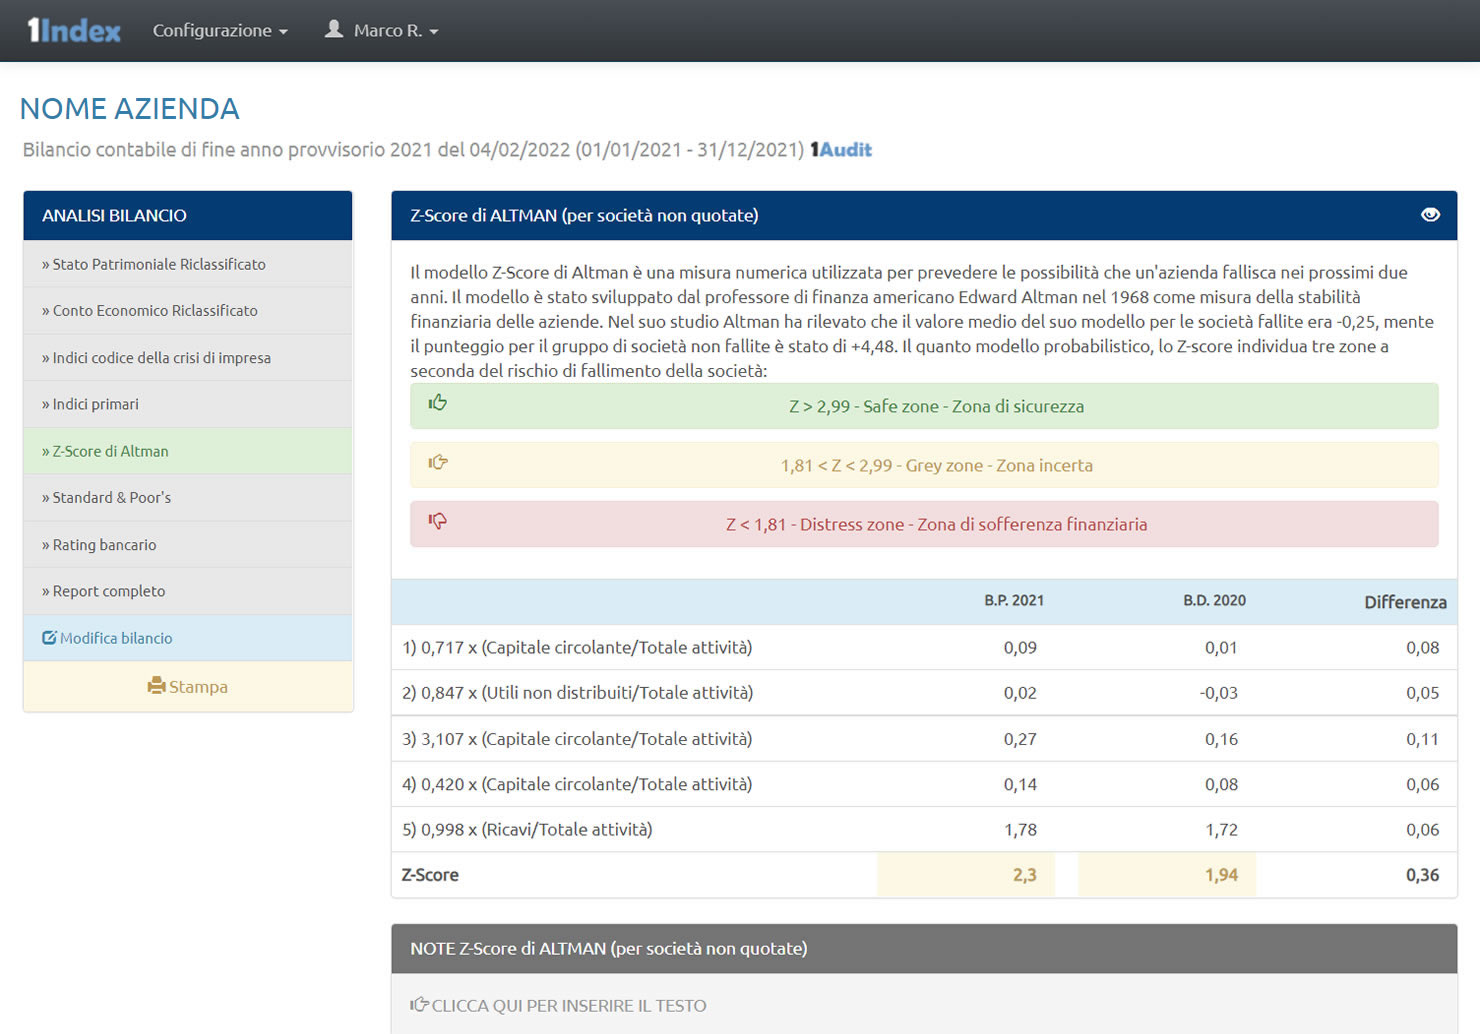Click the printer icon next to Stampa
Screen dimensions: 1480x1034
tap(156, 686)
